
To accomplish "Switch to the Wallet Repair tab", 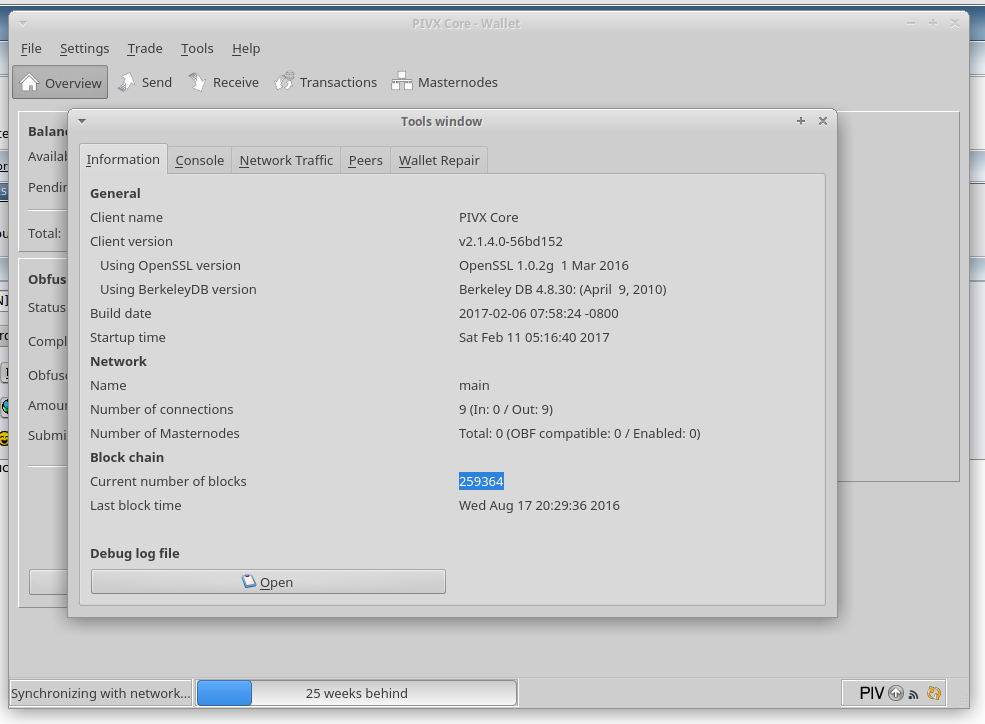I will tap(439, 160).
